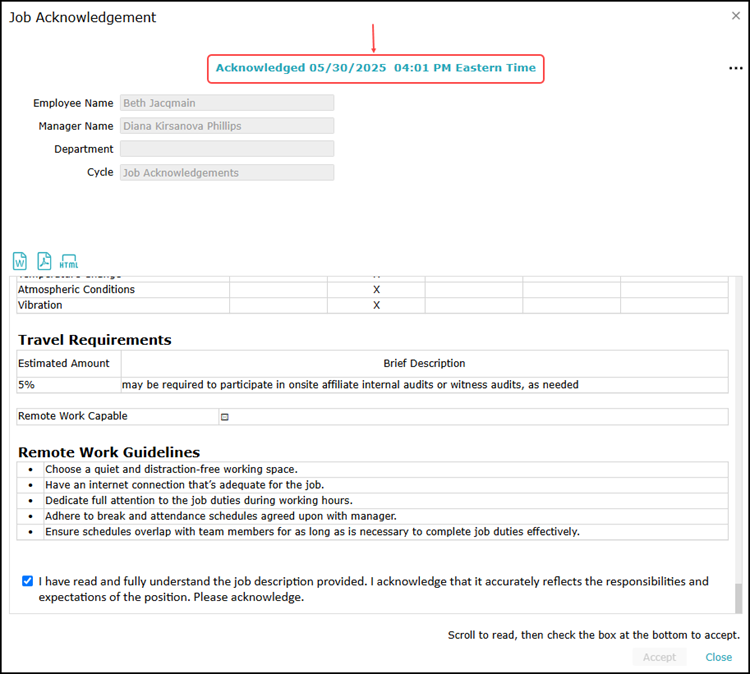Click the Manager Name field

click(227, 126)
